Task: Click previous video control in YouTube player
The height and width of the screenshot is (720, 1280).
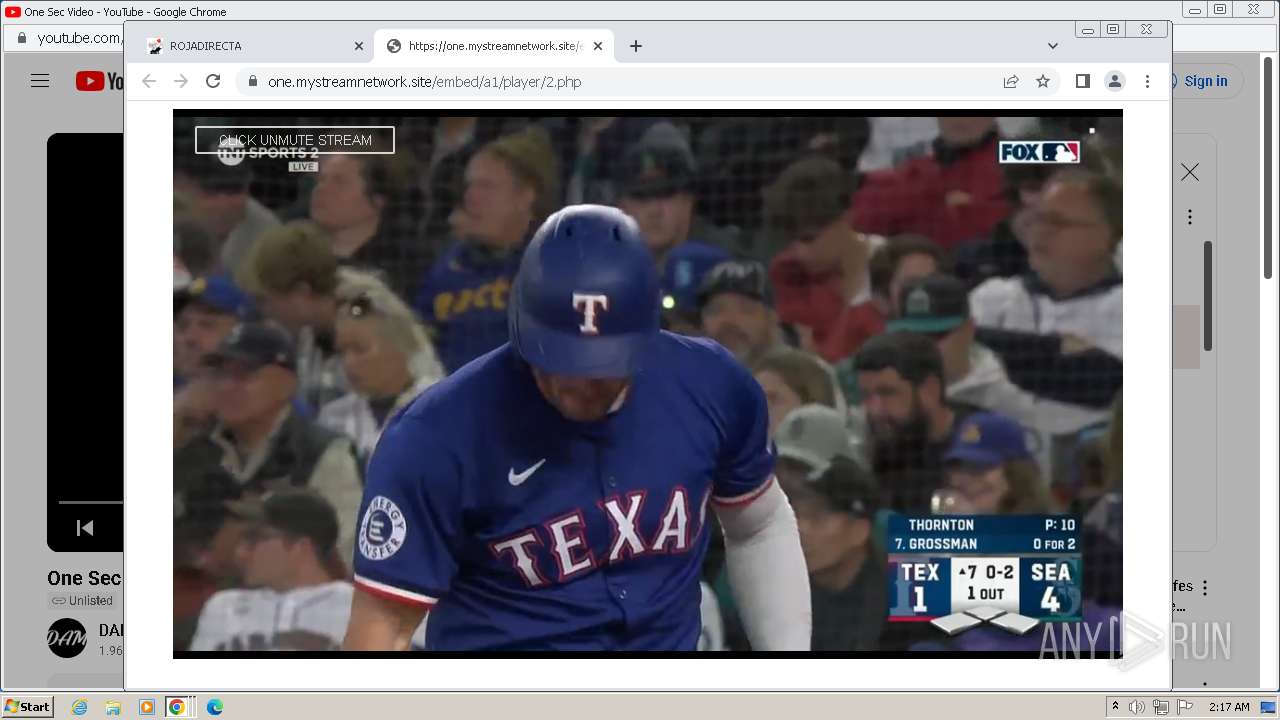Action: coord(85,528)
